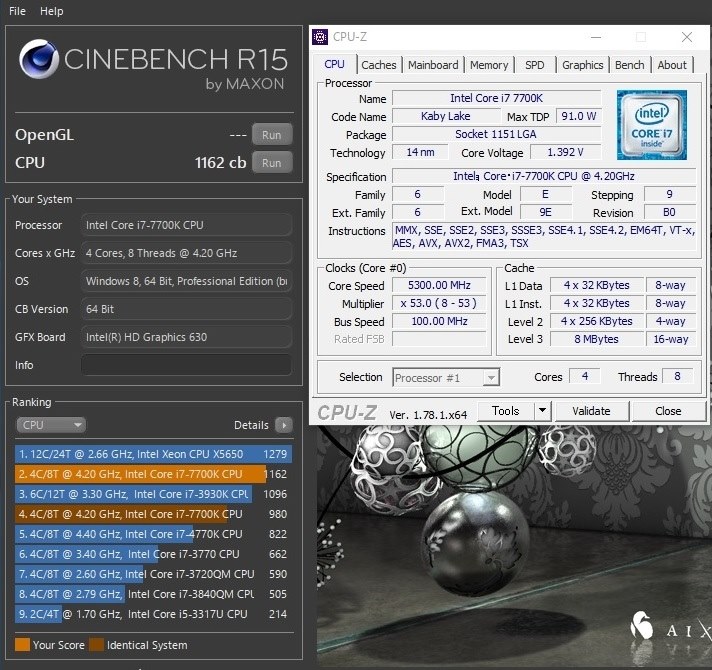Click the Intel Core i7 logo badge
This screenshot has width=712, height=670.
(652, 125)
